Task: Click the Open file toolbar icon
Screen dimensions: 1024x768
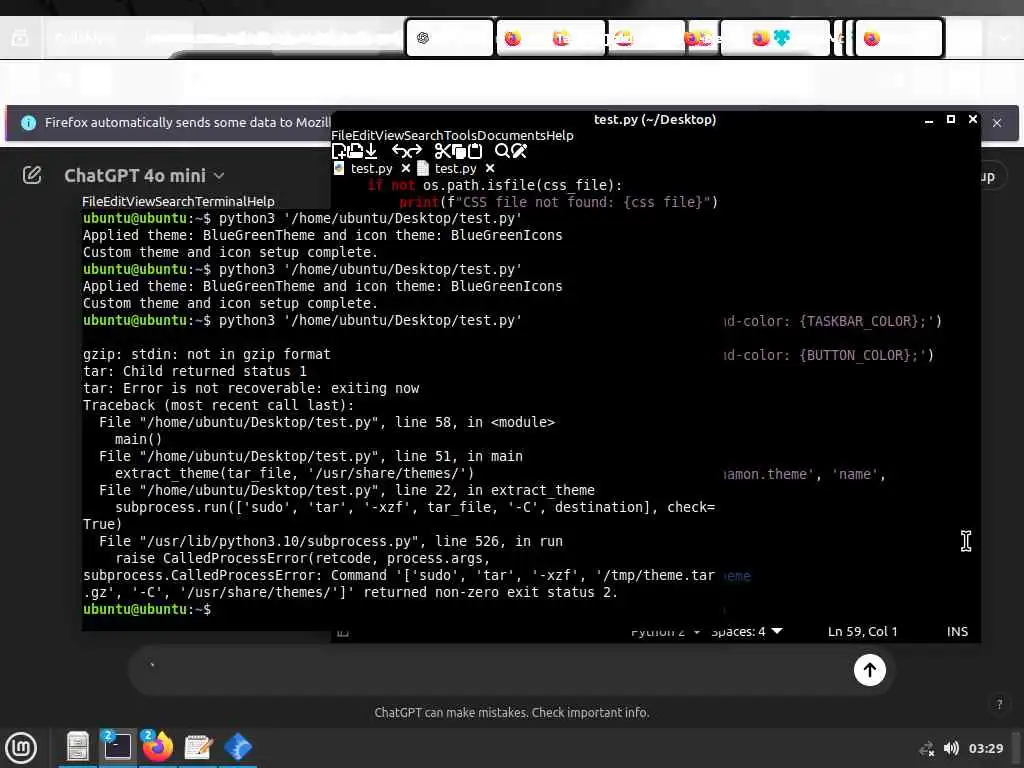Action: (x=355, y=152)
